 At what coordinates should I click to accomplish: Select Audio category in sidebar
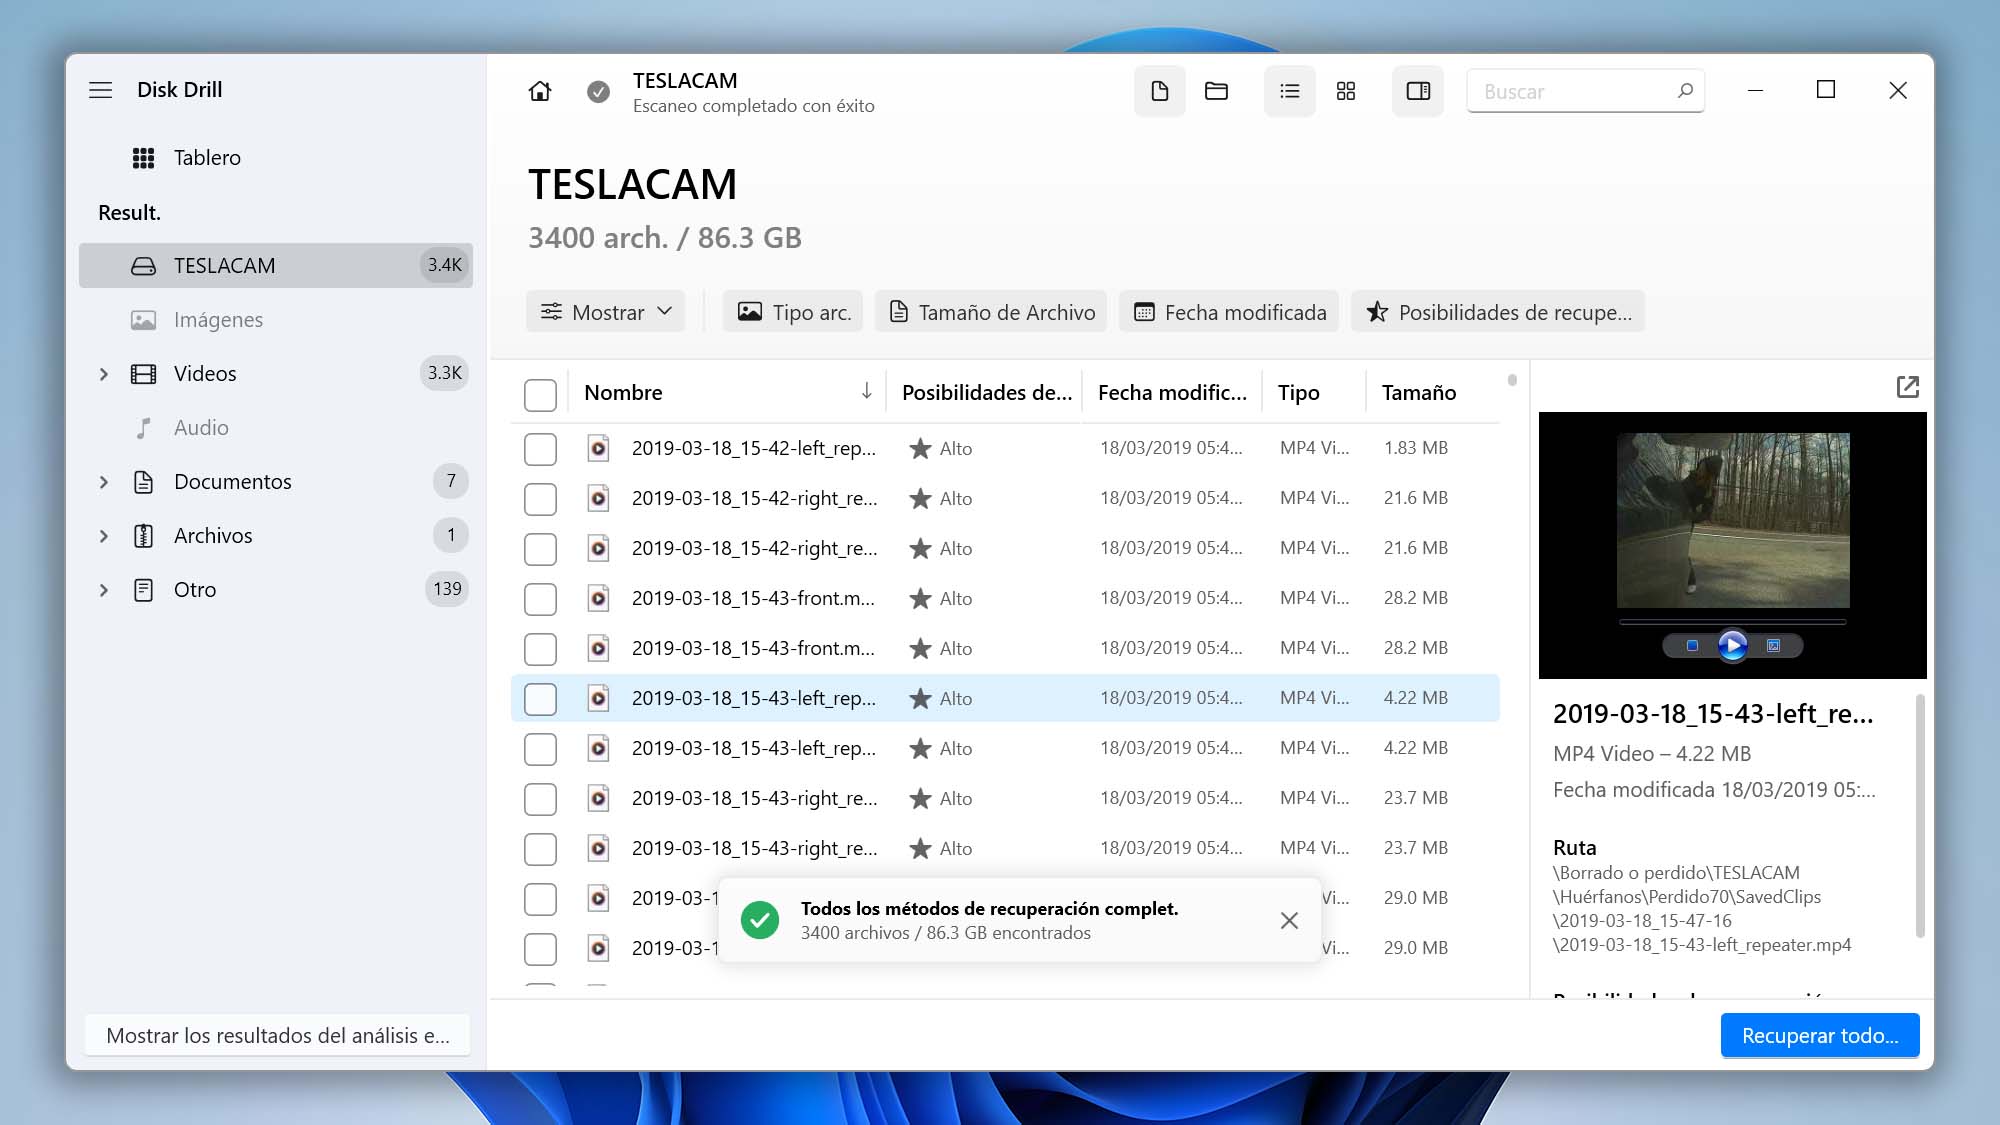point(275,428)
